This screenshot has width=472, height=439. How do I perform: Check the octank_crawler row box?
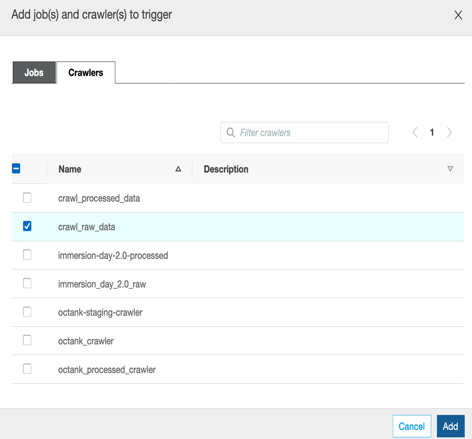27,340
